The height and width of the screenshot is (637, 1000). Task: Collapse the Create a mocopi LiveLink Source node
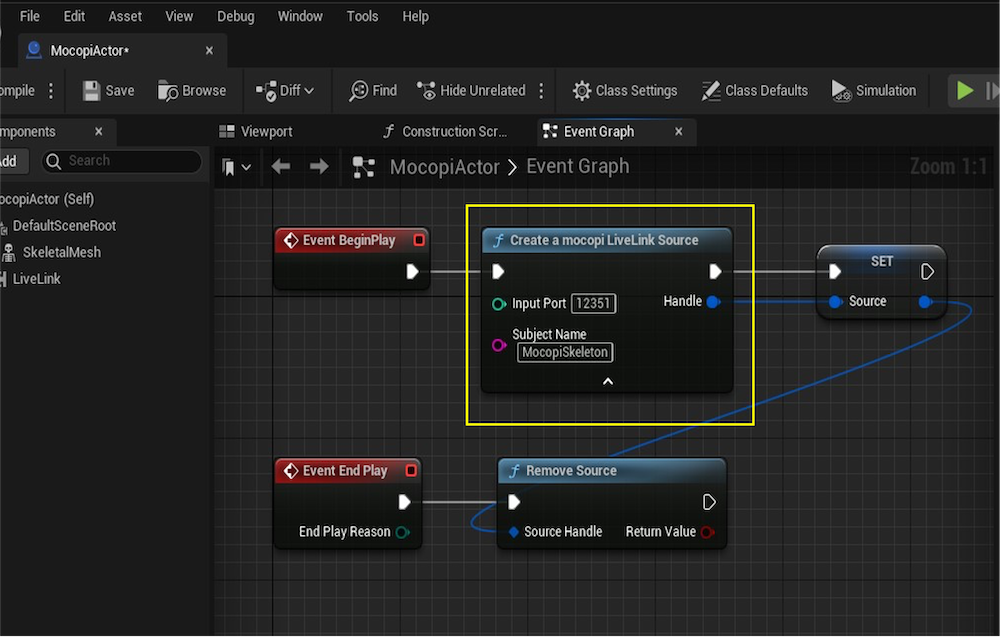pos(607,381)
